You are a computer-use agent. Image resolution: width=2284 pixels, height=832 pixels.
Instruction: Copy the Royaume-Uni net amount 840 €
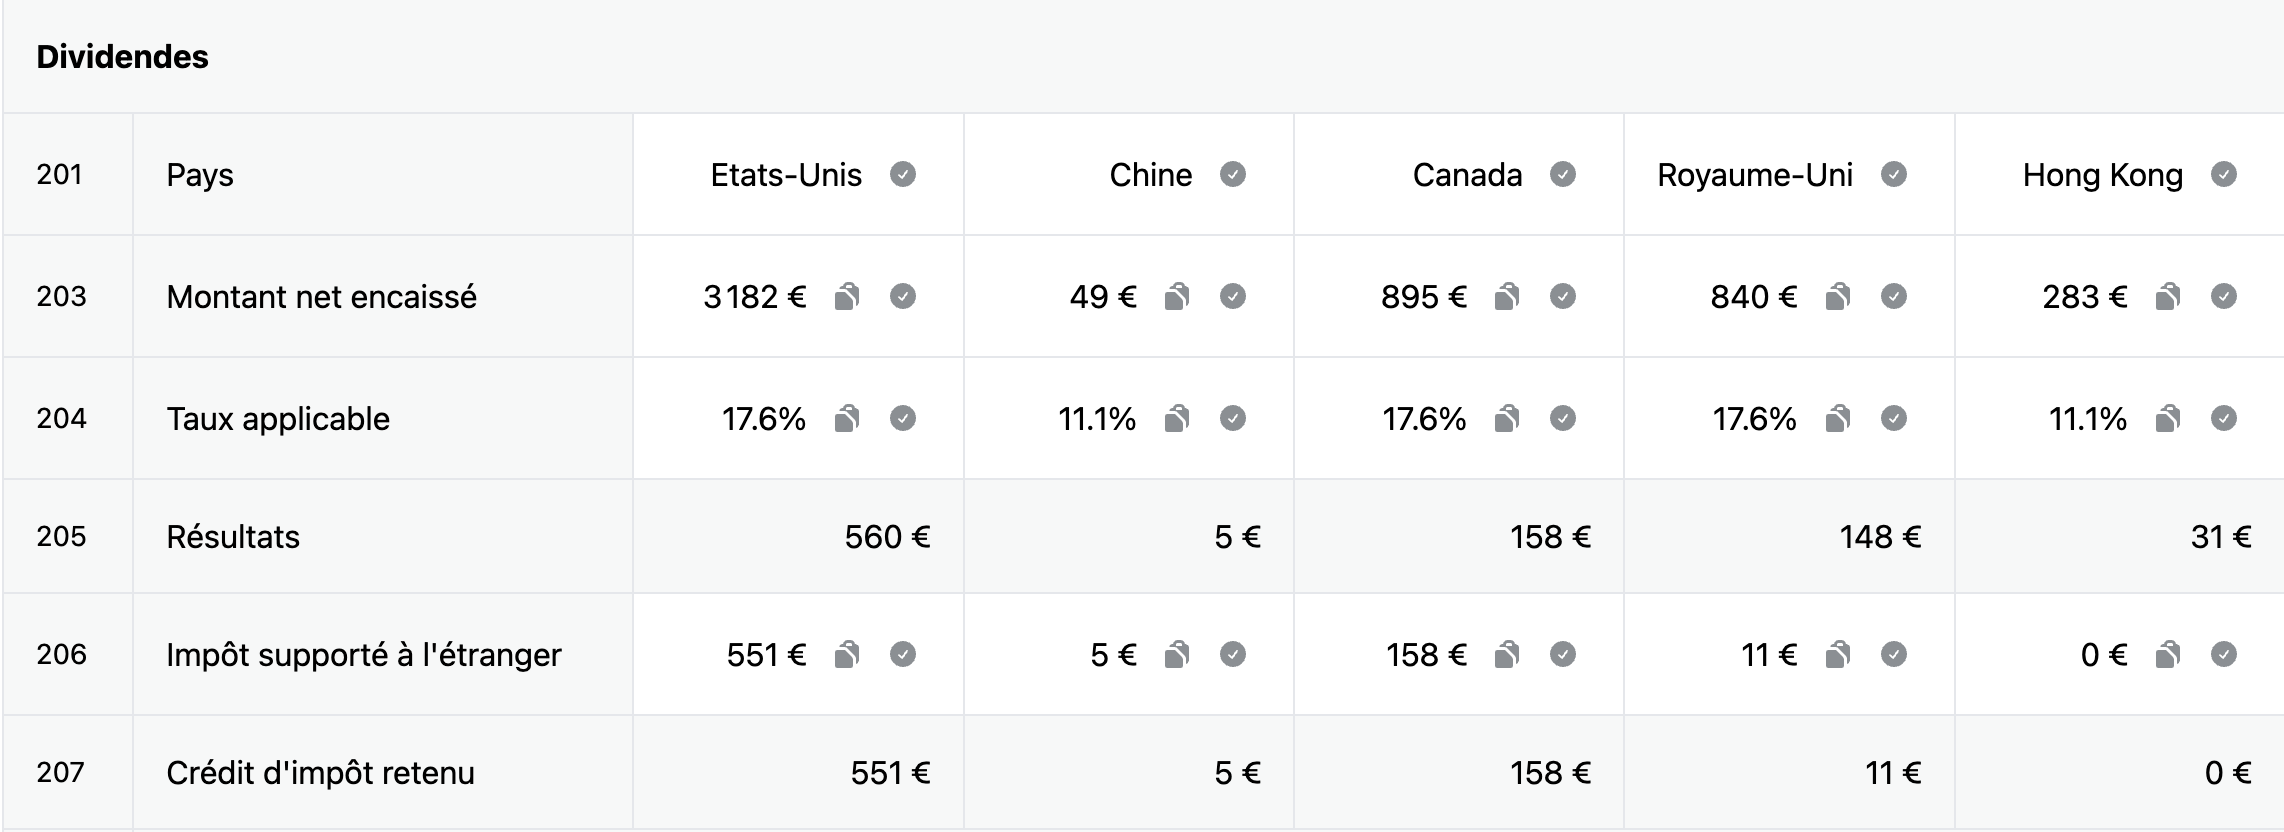(x=1838, y=297)
